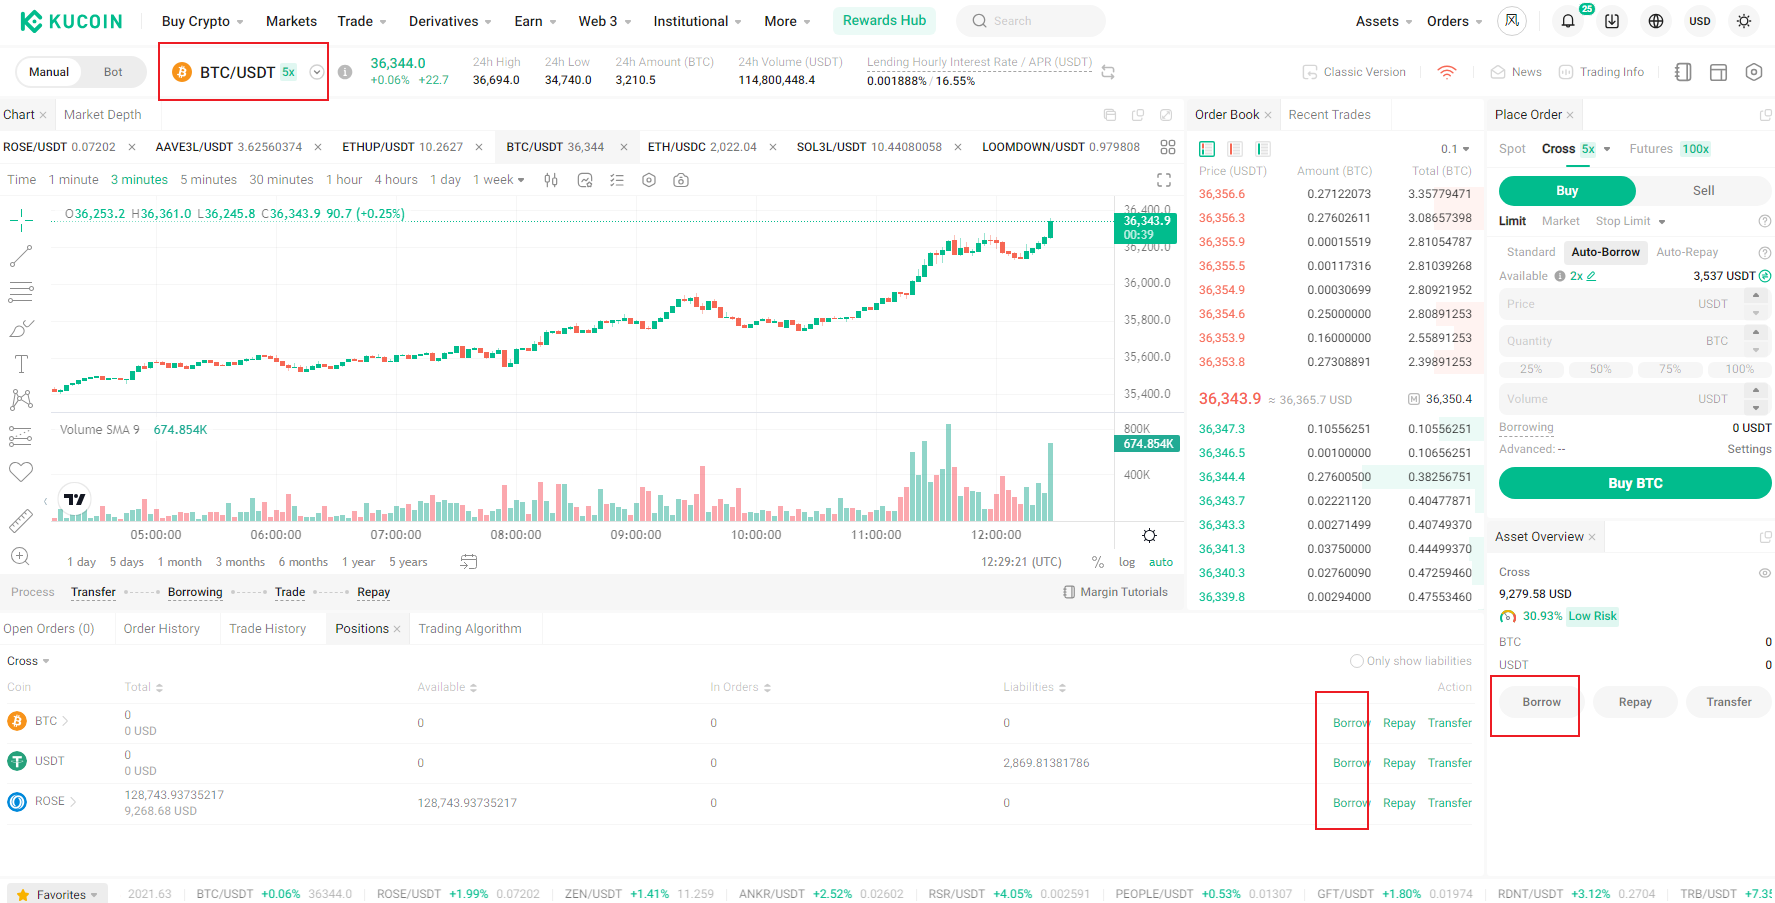Open the layout settings hexagon icon
Viewport: 1775px width, 903px height.
pyautogui.click(x=1754, y=72)
